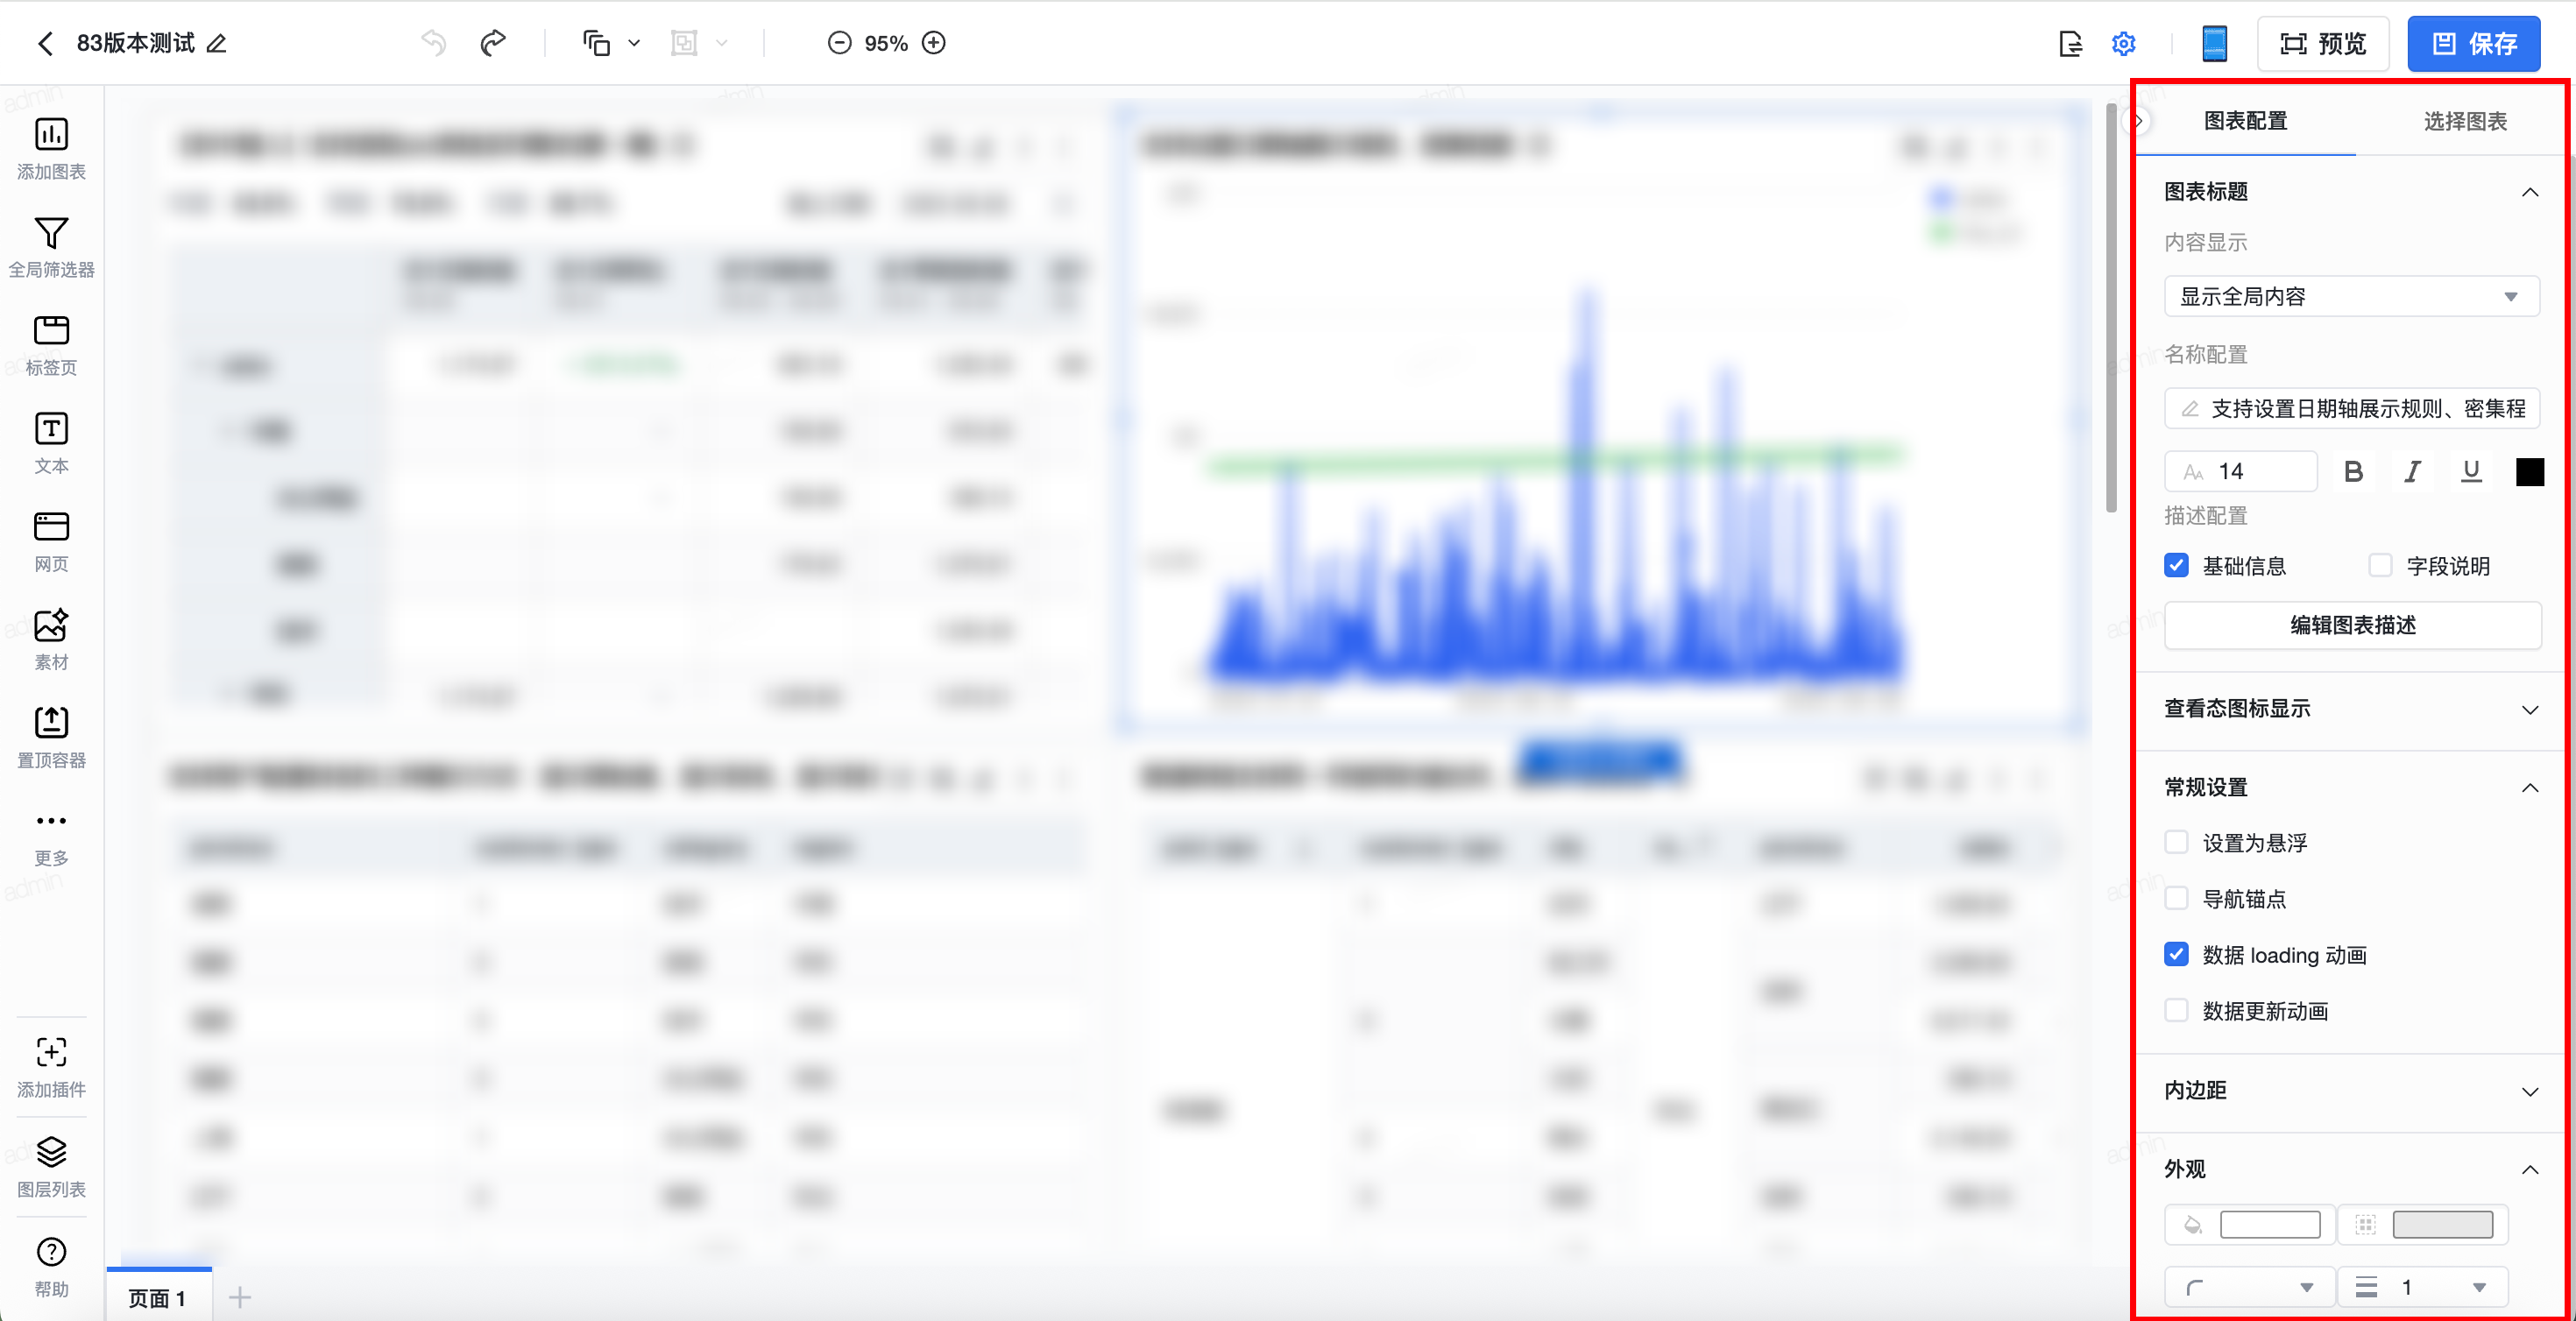Go back using the left arrow
This screenshot has height=1321, width=2576.
pyautogui.click(x=45, y=43)
